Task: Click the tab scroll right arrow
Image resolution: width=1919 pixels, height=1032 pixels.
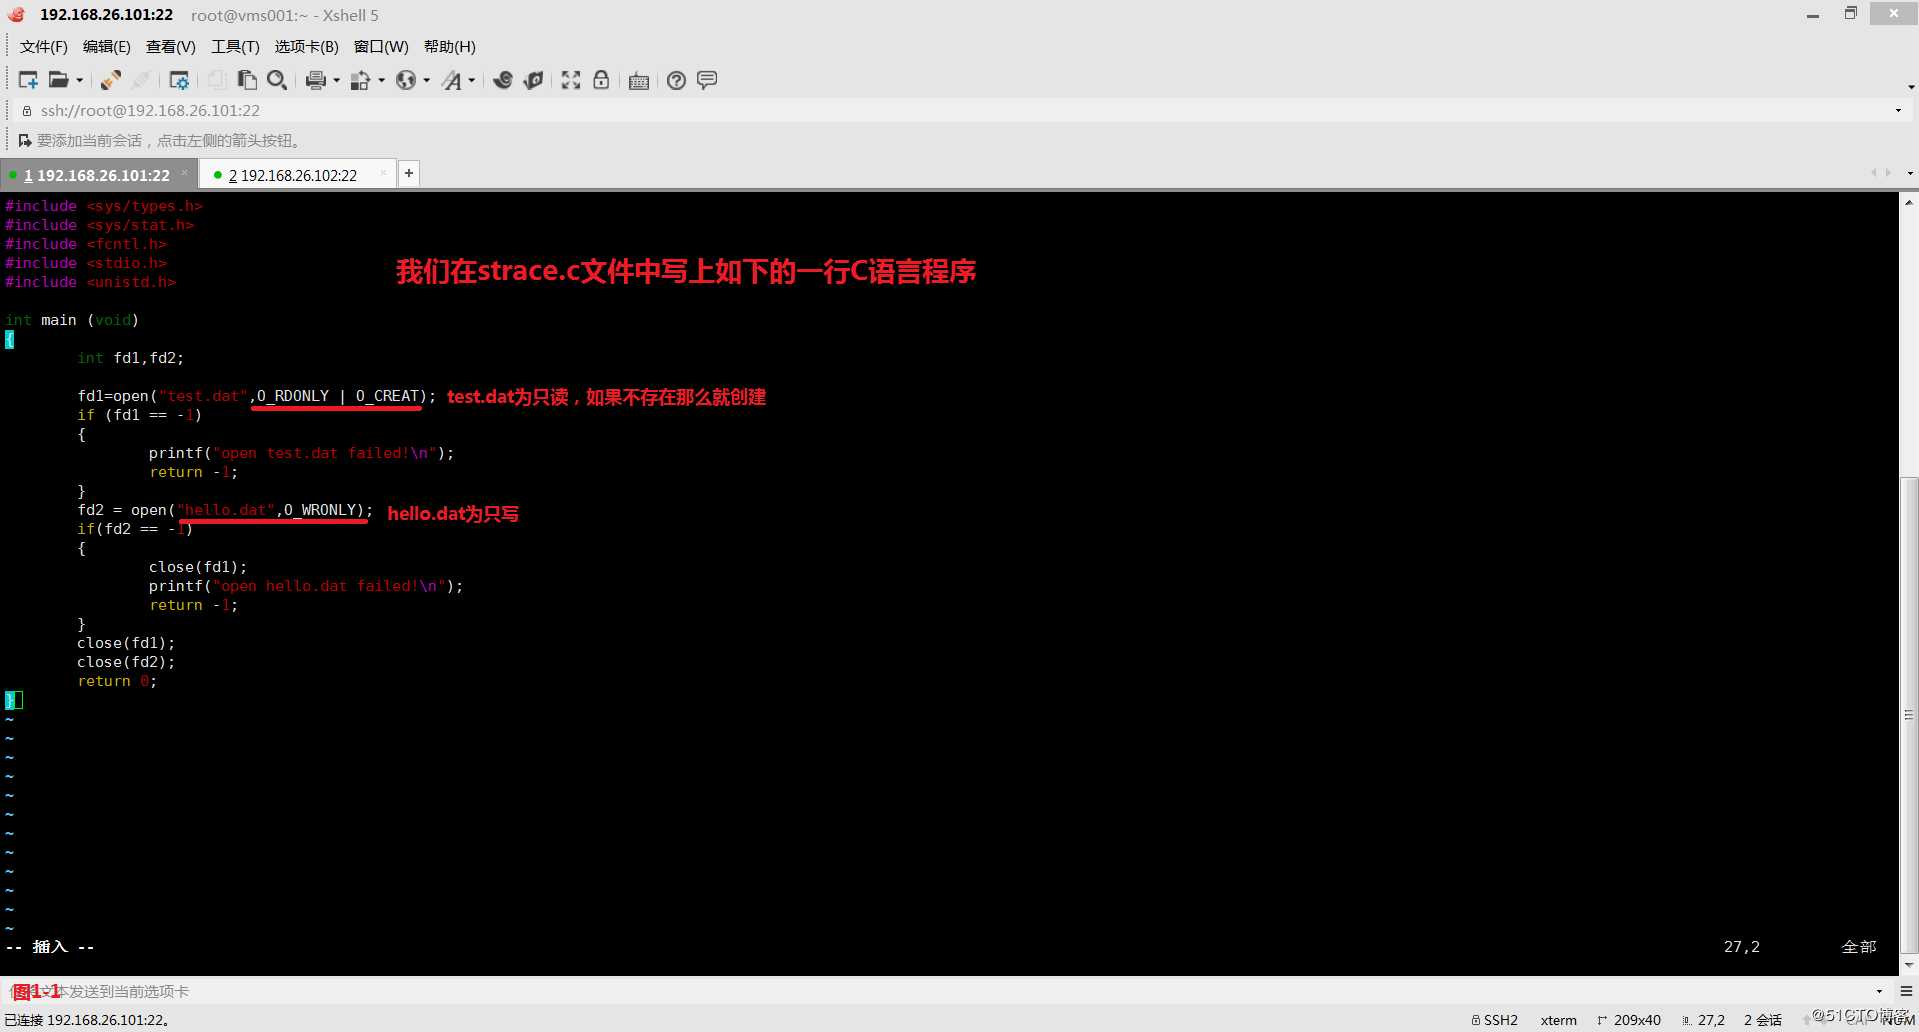Action: click(x=1888, y=173)
